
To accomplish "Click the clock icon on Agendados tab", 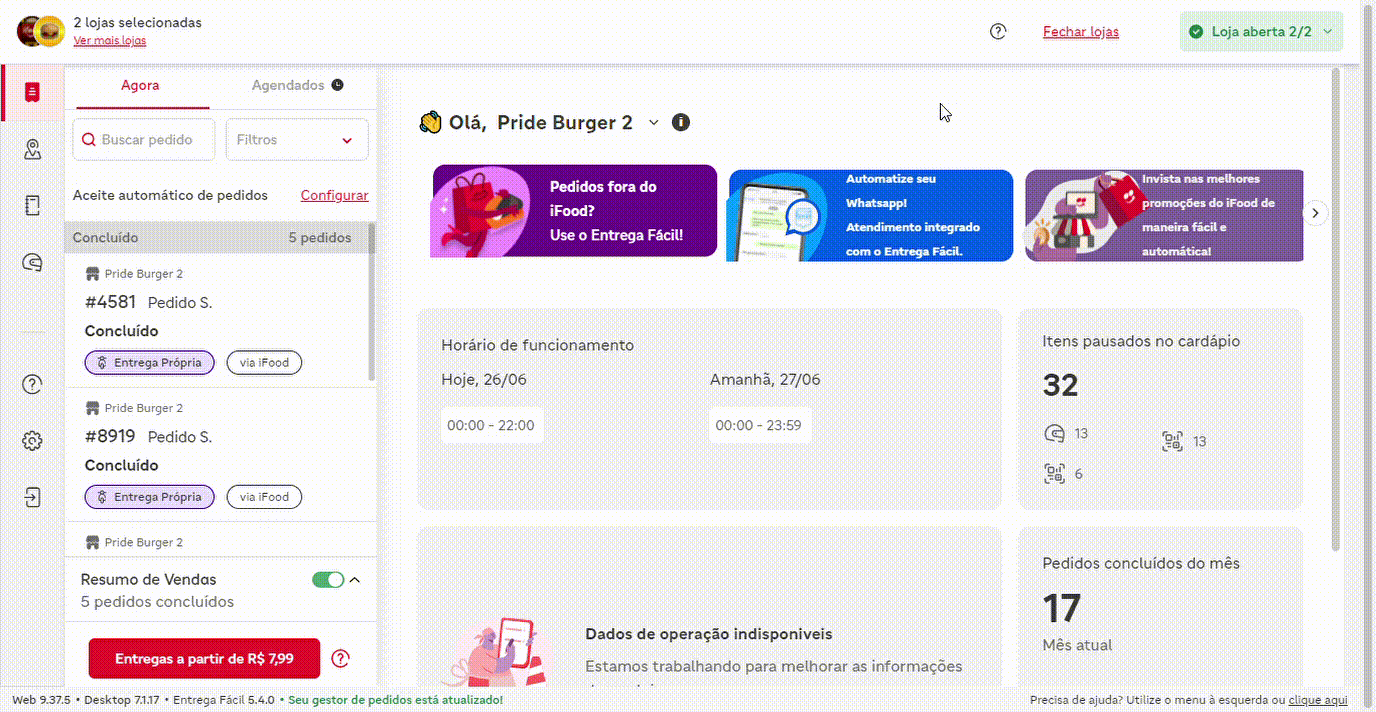I will (338, 85).
